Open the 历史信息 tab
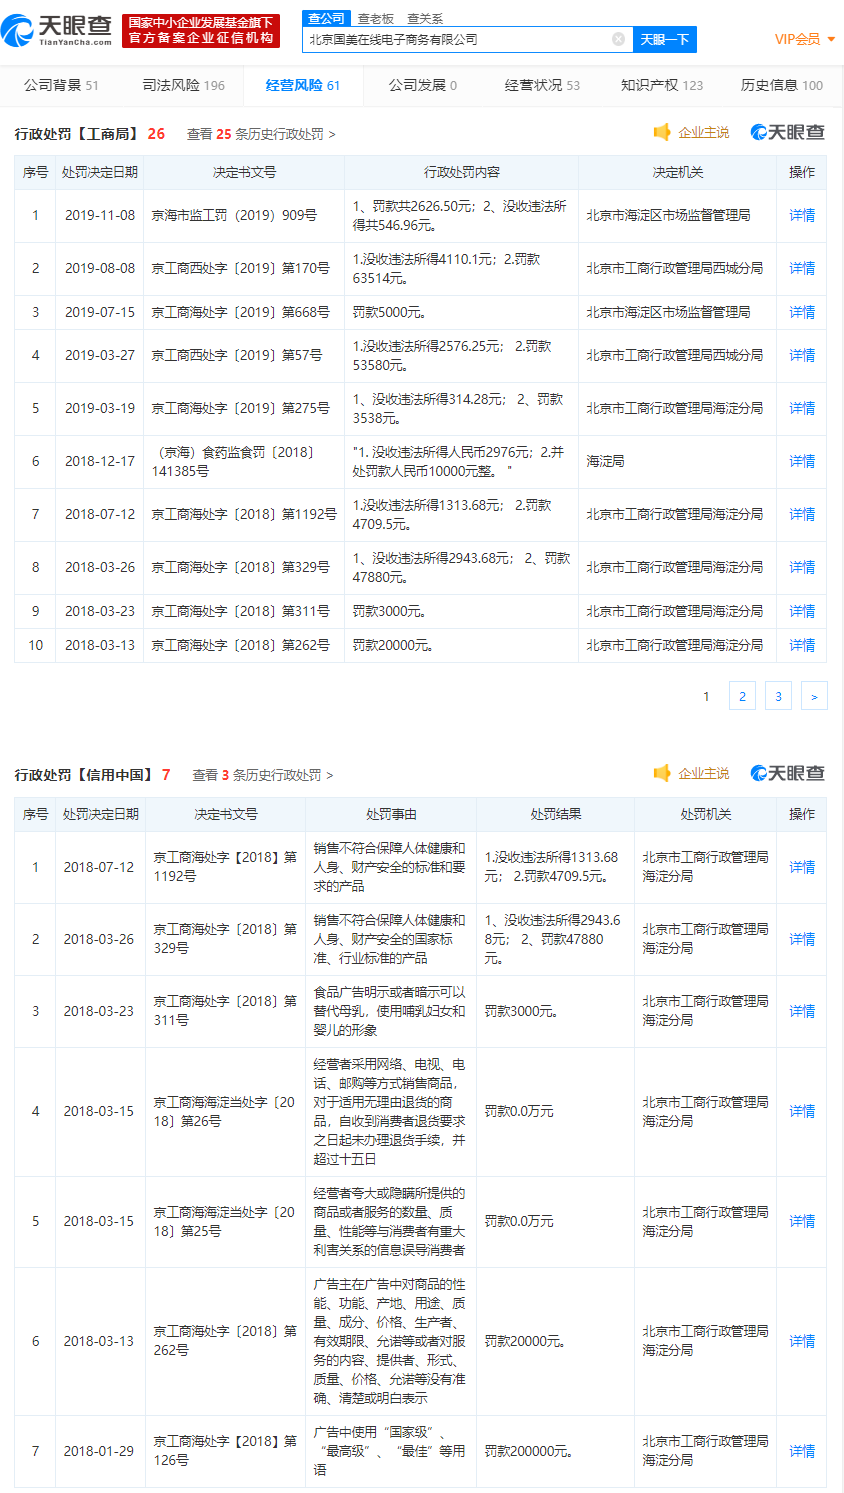This screenshot has height=1493, width=844. [x=782, y=85]
